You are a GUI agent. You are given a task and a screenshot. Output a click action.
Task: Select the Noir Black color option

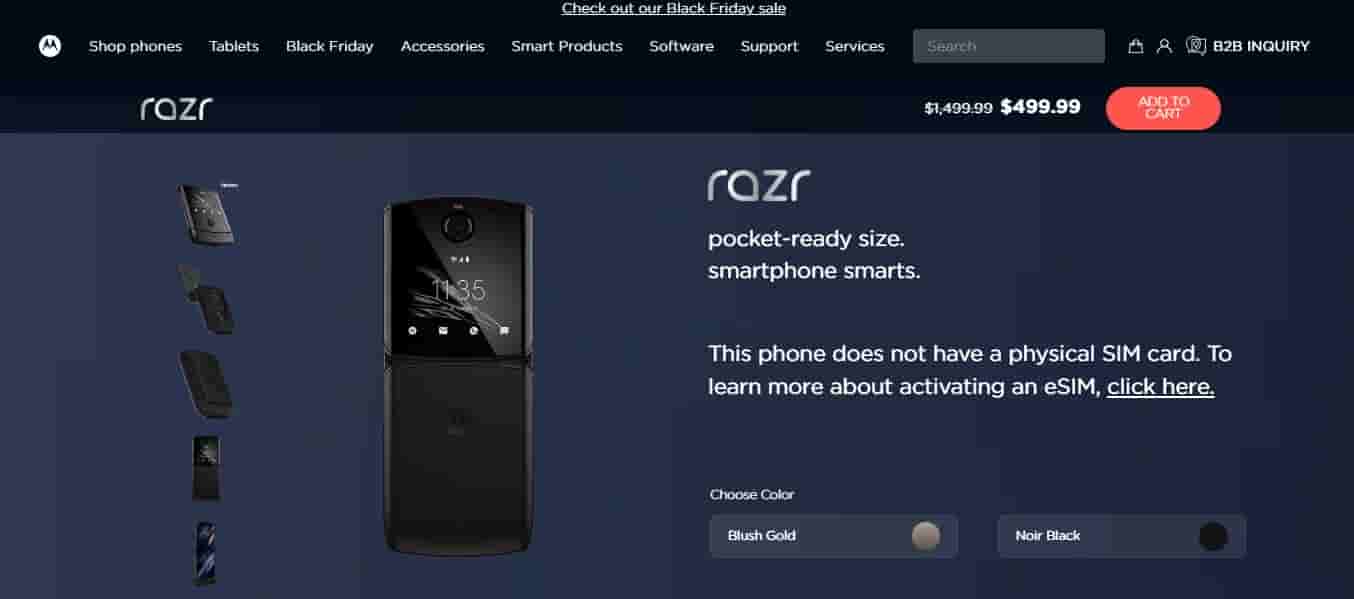pyautogui.click(x=1122, y=536)
